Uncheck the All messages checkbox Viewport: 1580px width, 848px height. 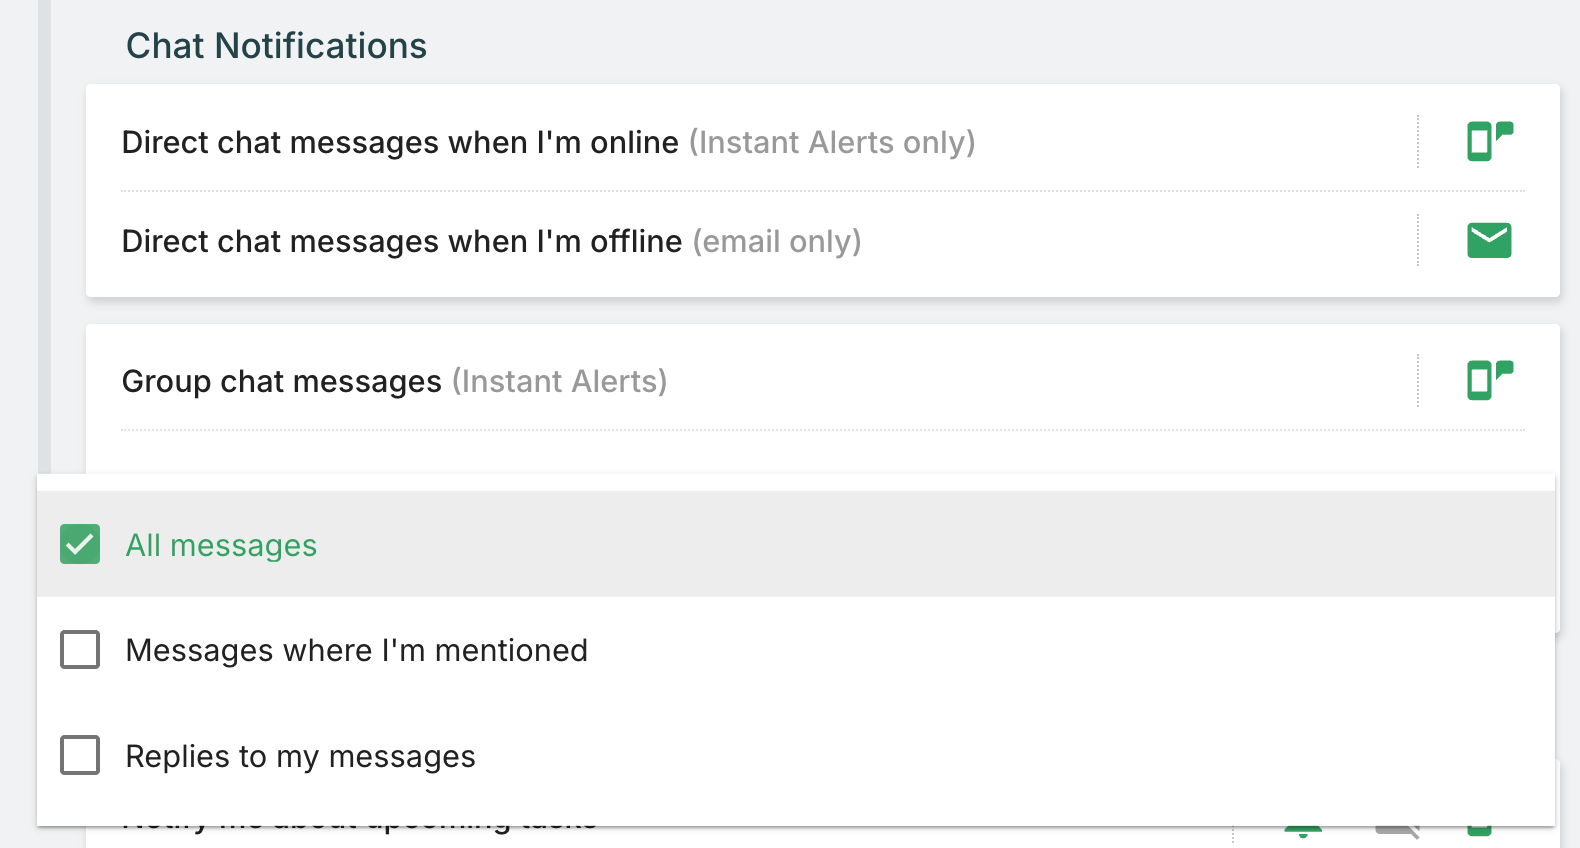pos(80,545)
